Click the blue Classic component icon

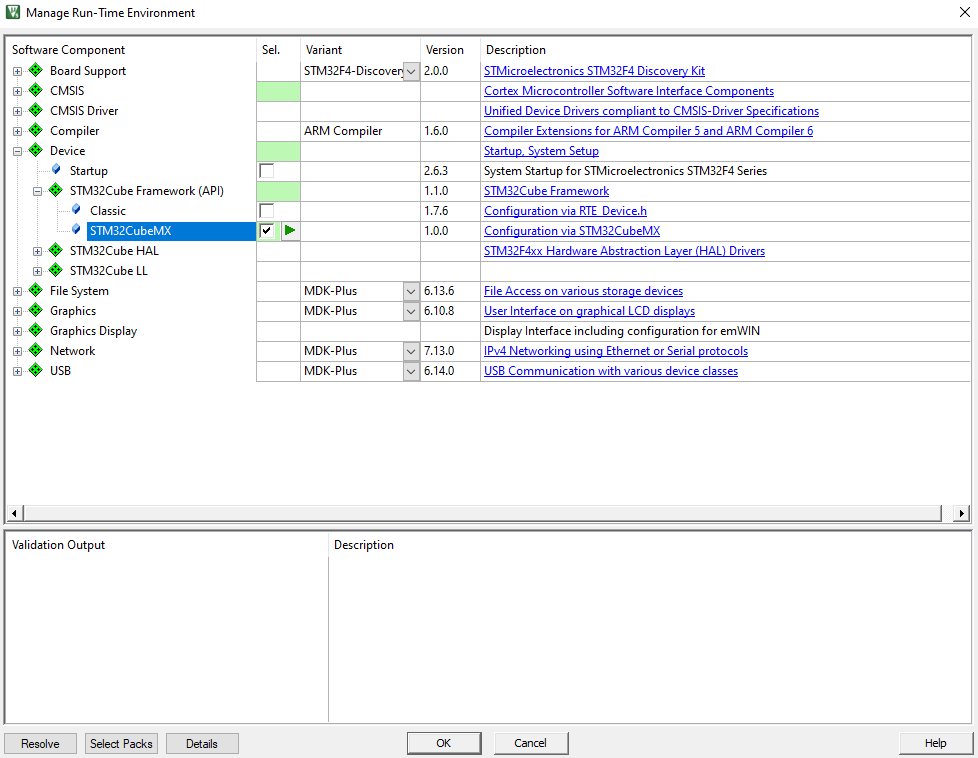tap(76, 210)
